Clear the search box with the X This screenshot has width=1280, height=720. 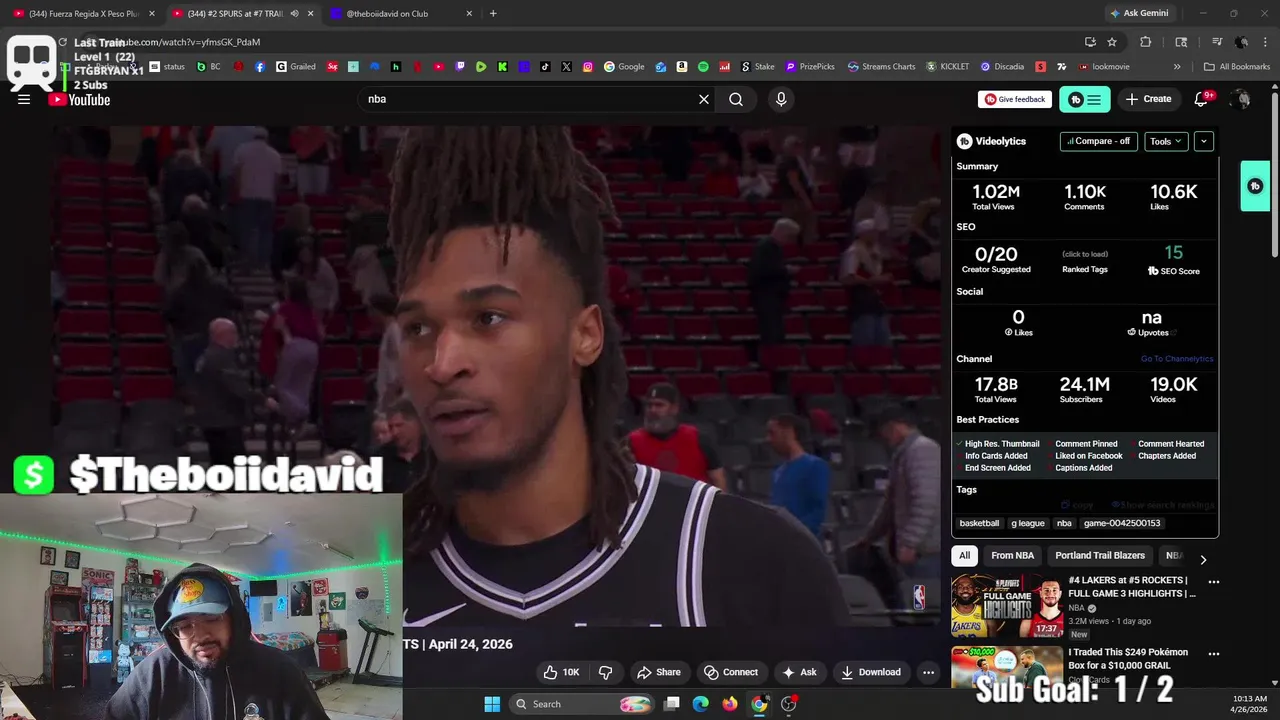pos(704,99)
